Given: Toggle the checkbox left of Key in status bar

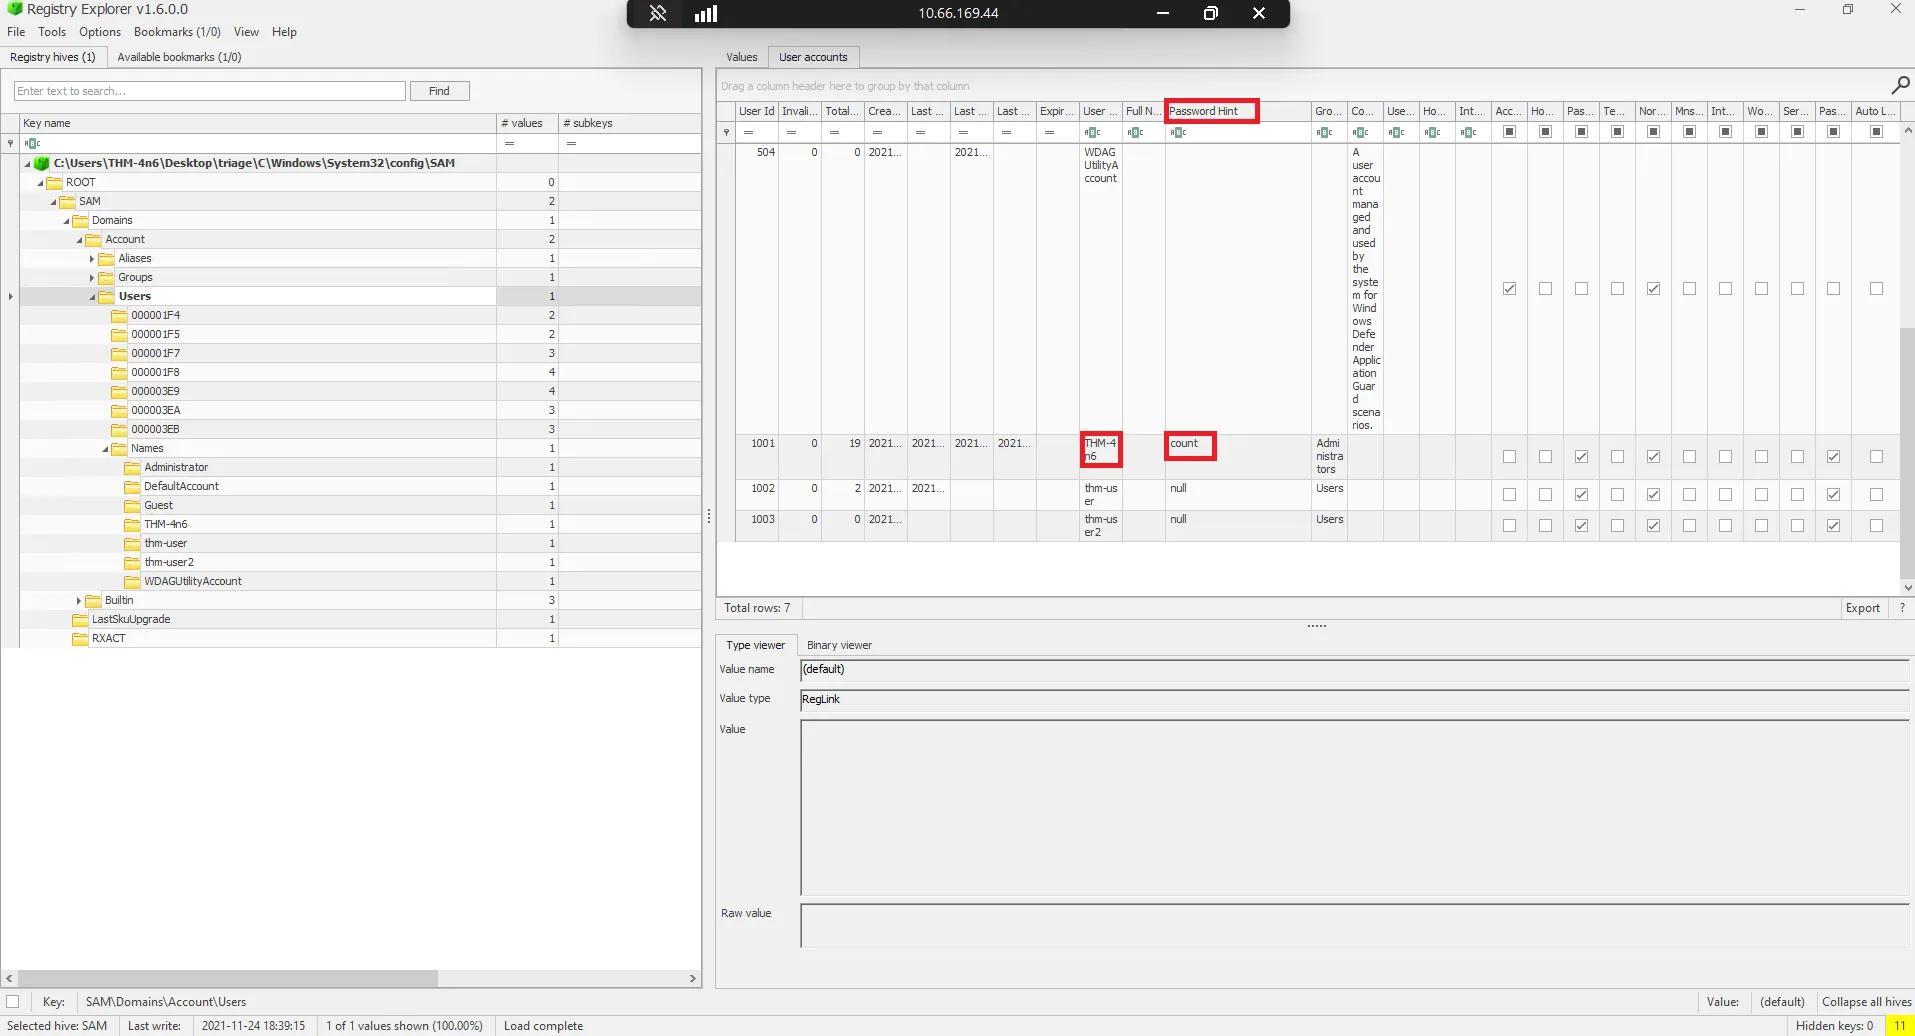Looking at the screenshot, I should (x=12, y=1001).
